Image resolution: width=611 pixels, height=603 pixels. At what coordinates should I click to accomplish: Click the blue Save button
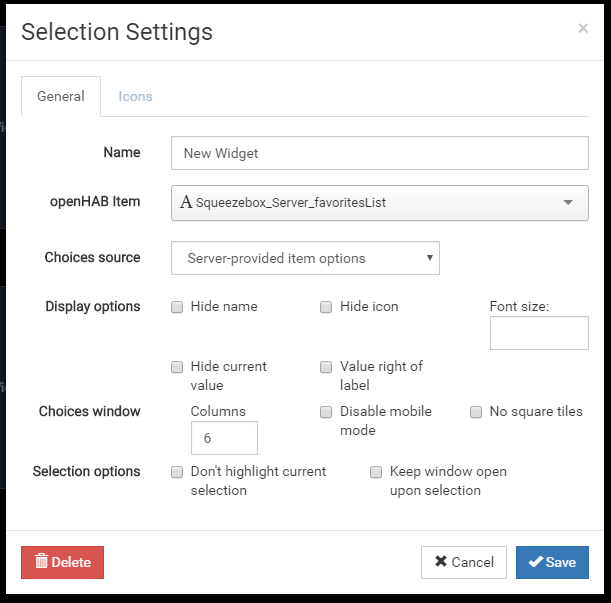point(552,562)
